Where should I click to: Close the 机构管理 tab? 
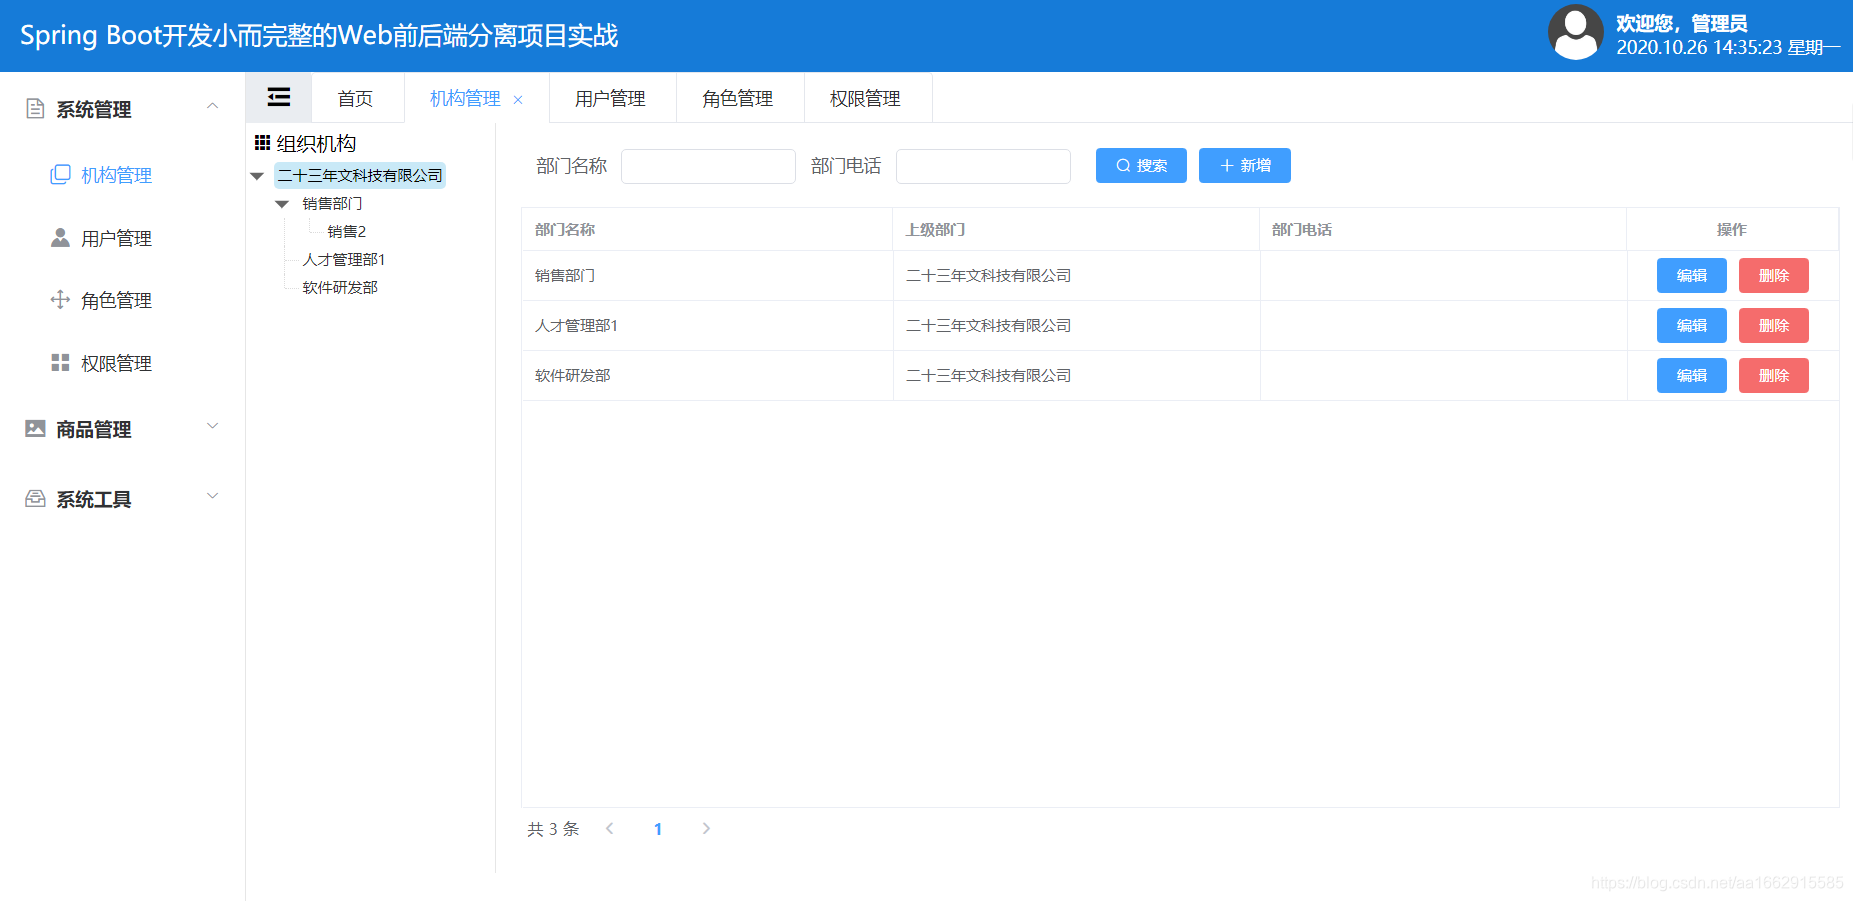pos(518,99)
